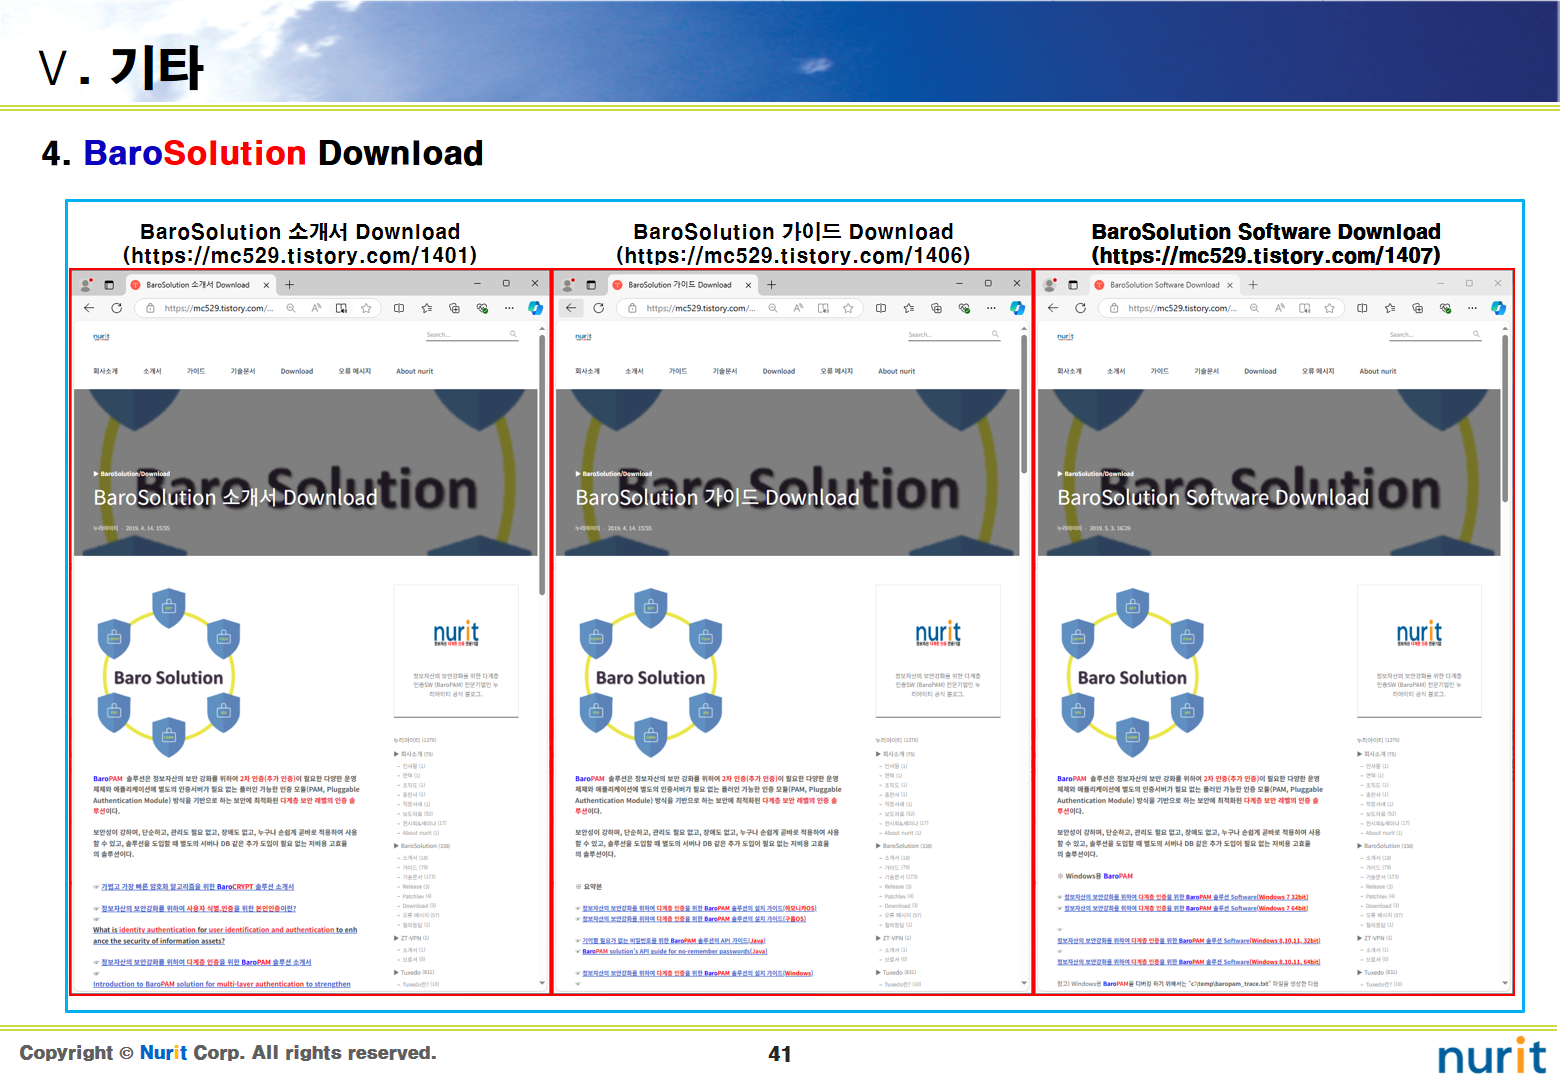The image size is (1560, 1080).
Task: Open Browser essentials in 가이드 Download window
Action: pyautogui.click(x=964, y=308)
